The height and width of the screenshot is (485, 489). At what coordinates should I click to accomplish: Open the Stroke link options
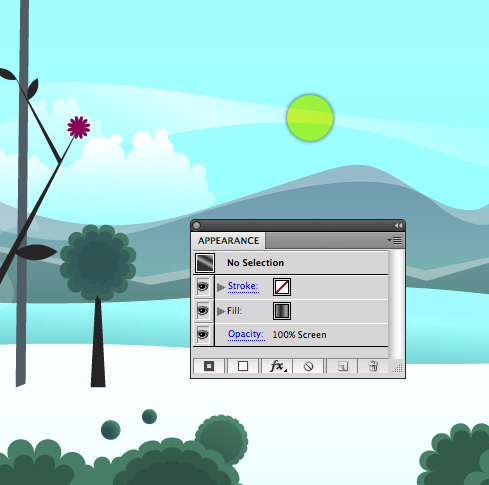point(243,286)
